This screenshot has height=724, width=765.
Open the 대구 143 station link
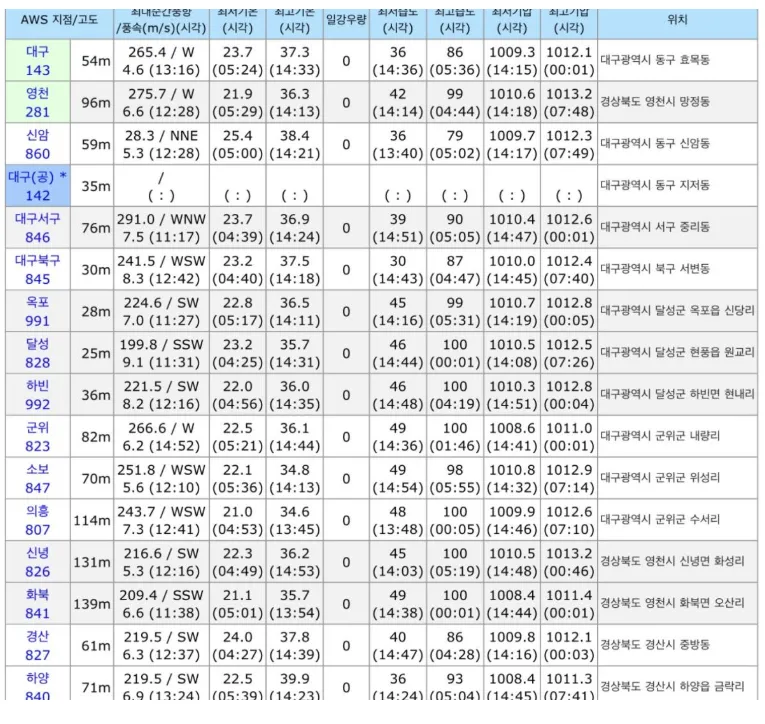38,60
